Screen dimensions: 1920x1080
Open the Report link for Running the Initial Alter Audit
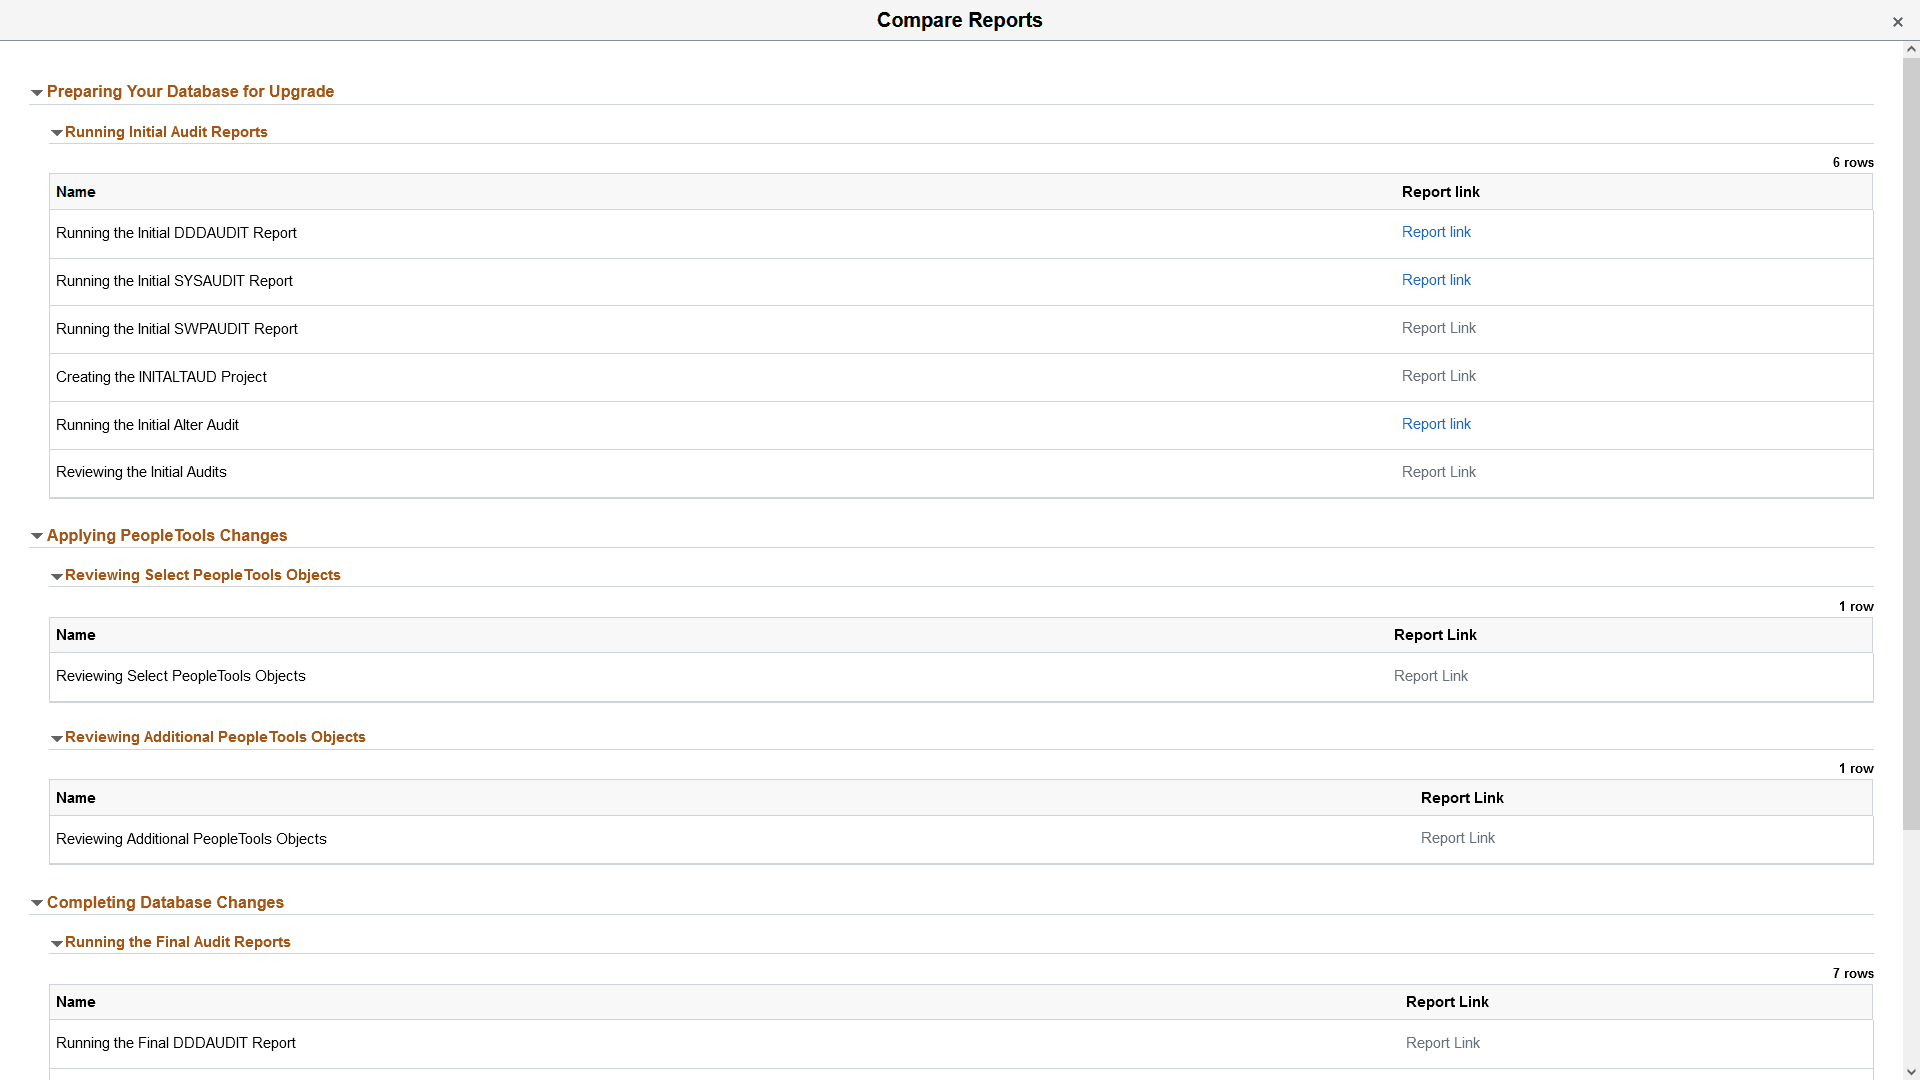pos(1435,423)
